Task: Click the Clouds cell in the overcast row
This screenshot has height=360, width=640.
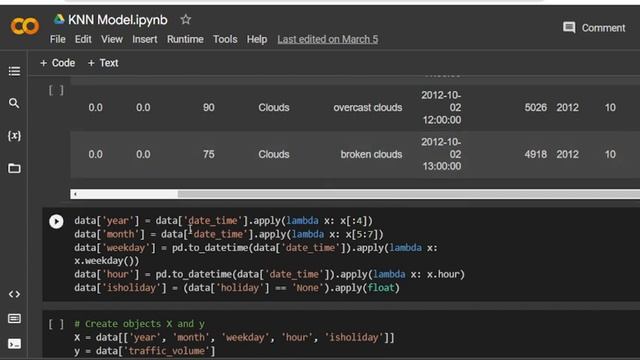Action: 274,108
